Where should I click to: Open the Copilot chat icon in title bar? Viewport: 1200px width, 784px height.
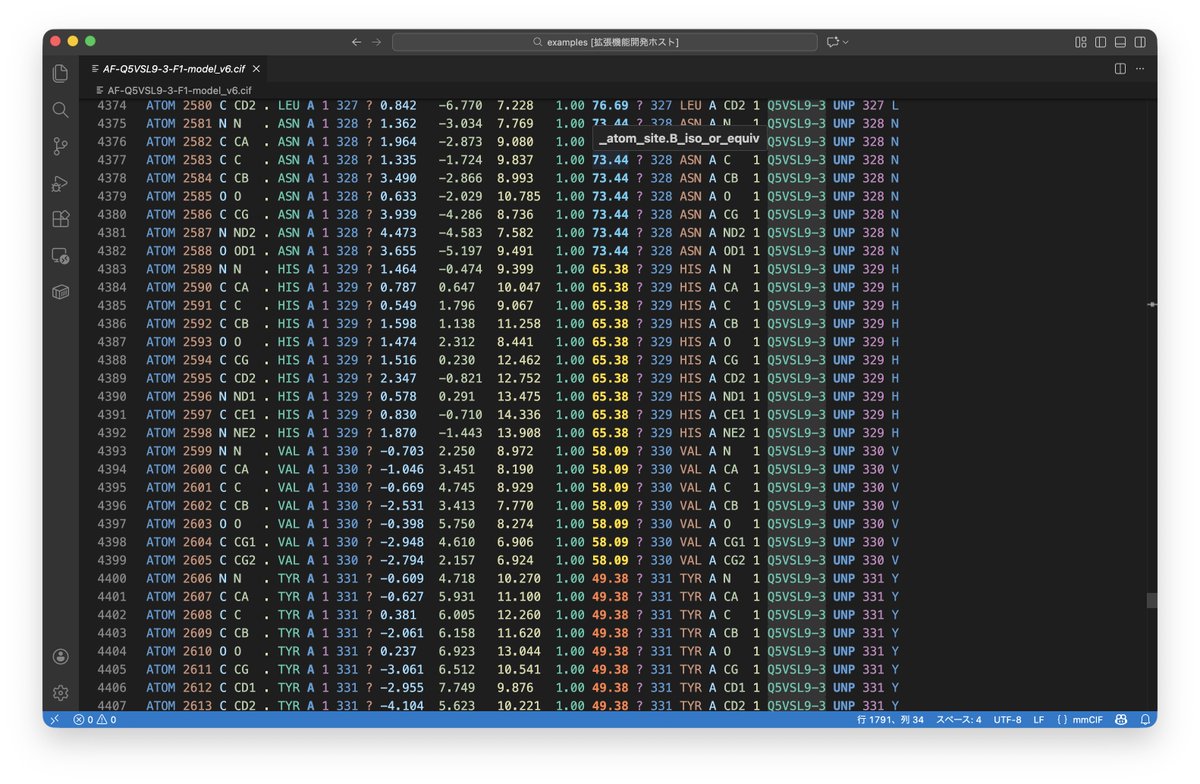click(833, 42)
